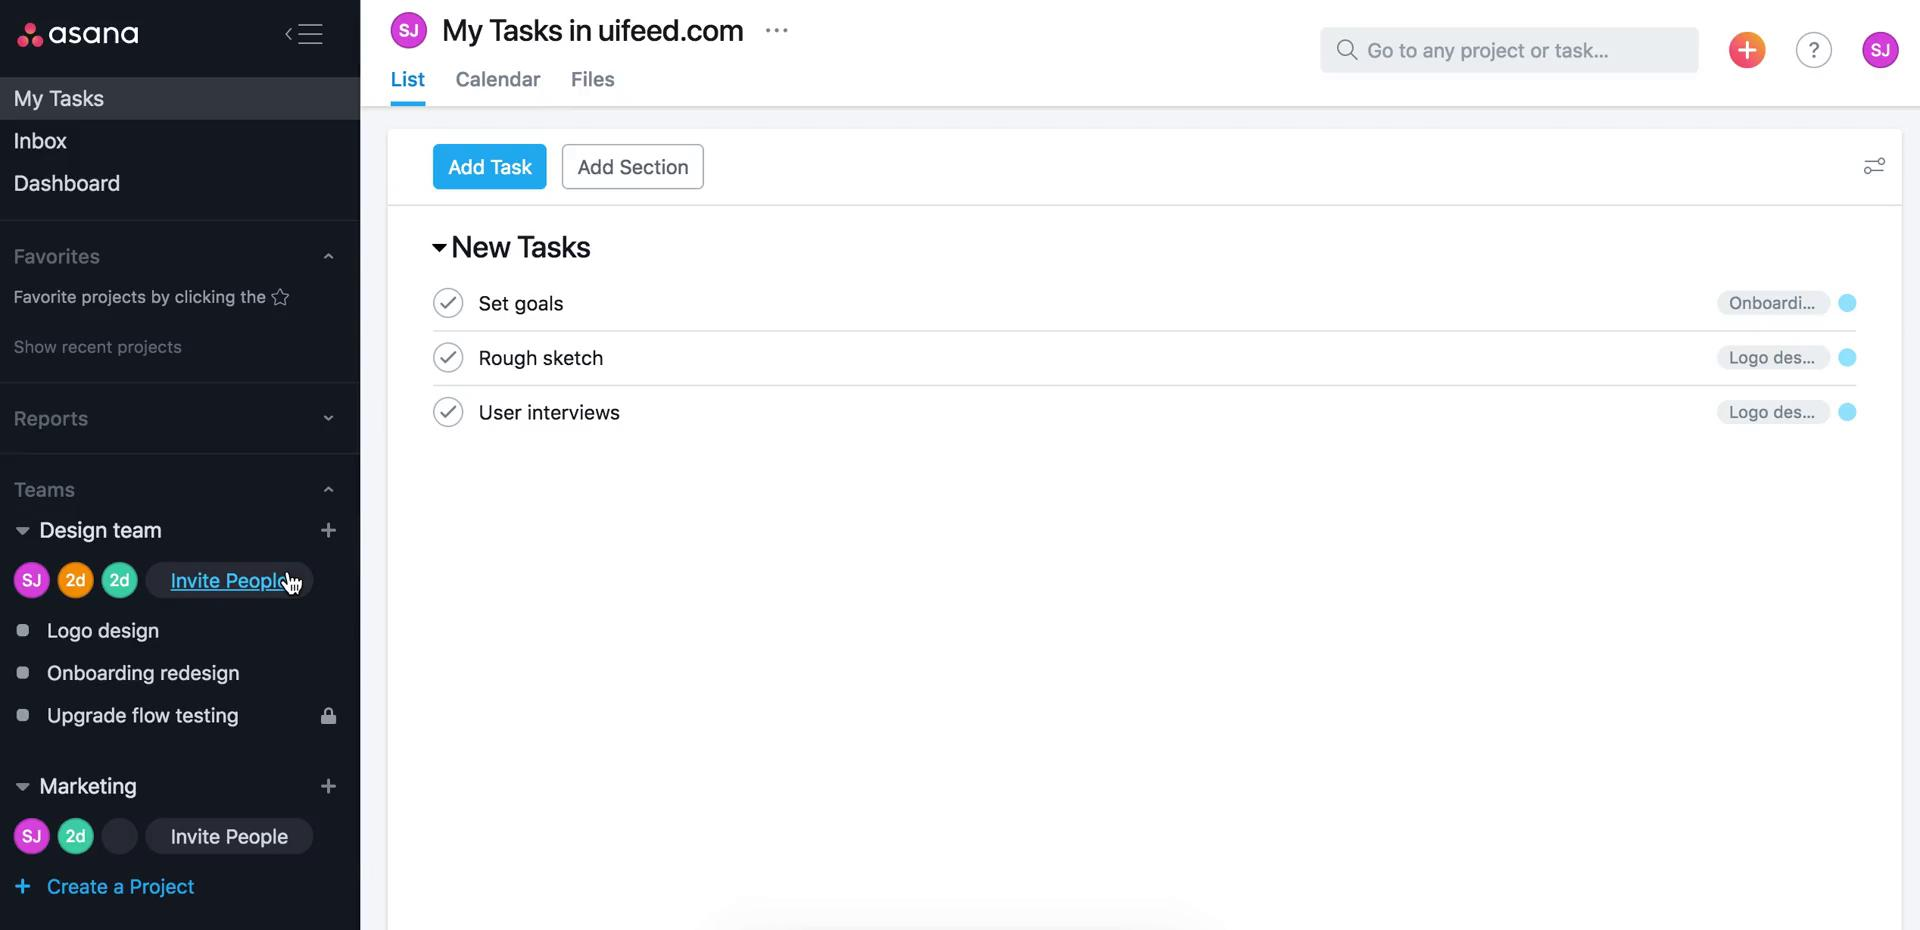The image size is (1920, 930).
Task: Click the Add Task button
Action: point(489,166)
